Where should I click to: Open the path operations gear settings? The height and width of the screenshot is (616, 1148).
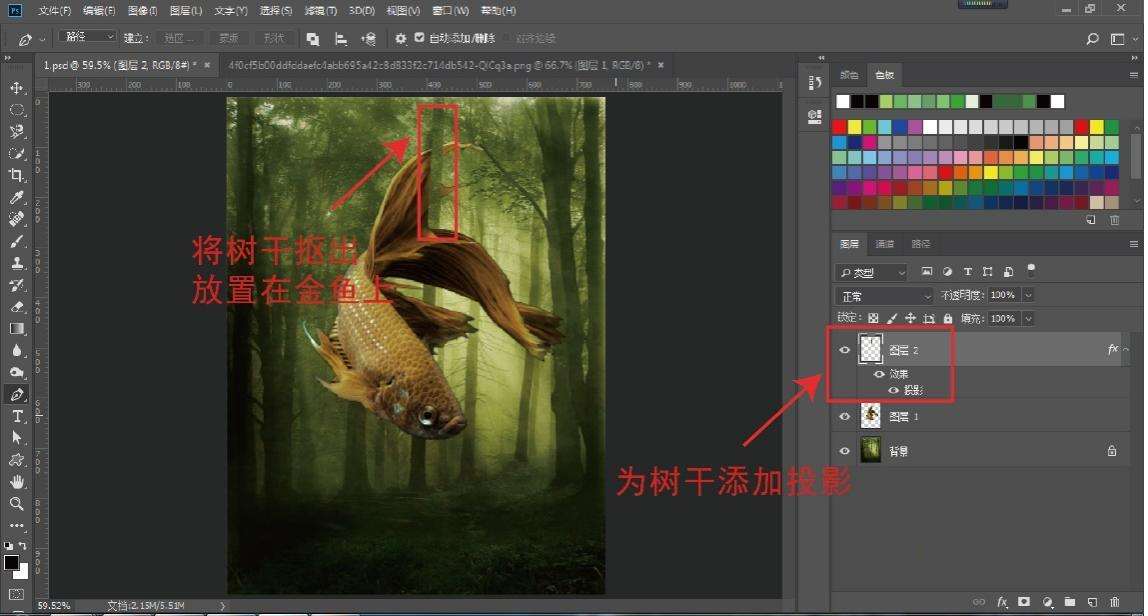[x=401, y=38]
